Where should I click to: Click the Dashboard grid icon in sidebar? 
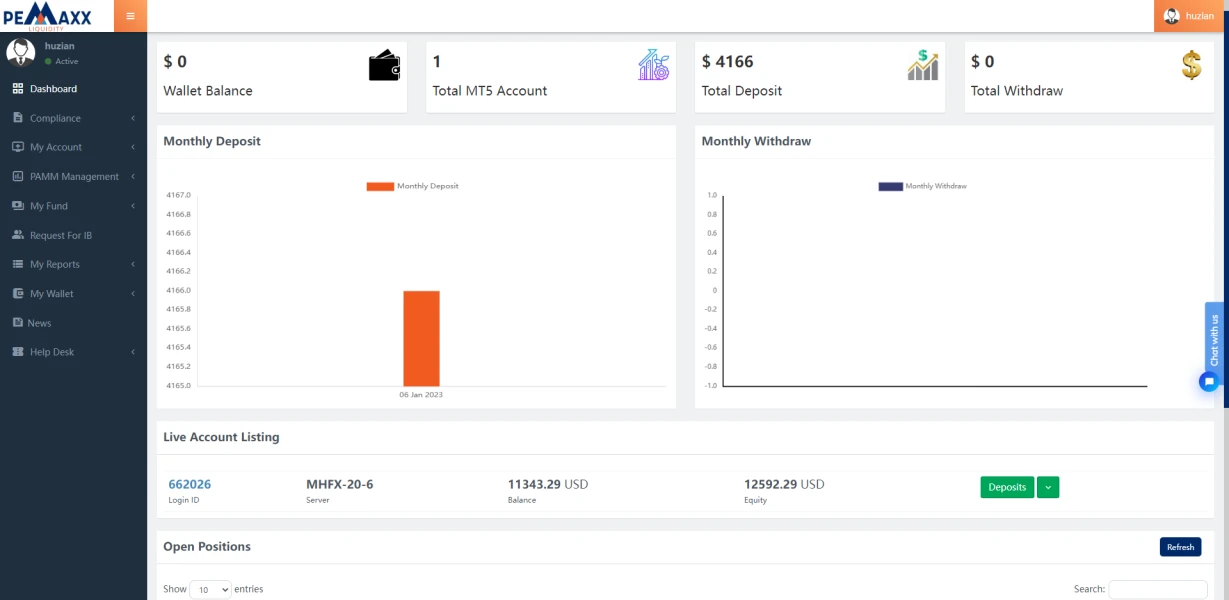(18, 89)
